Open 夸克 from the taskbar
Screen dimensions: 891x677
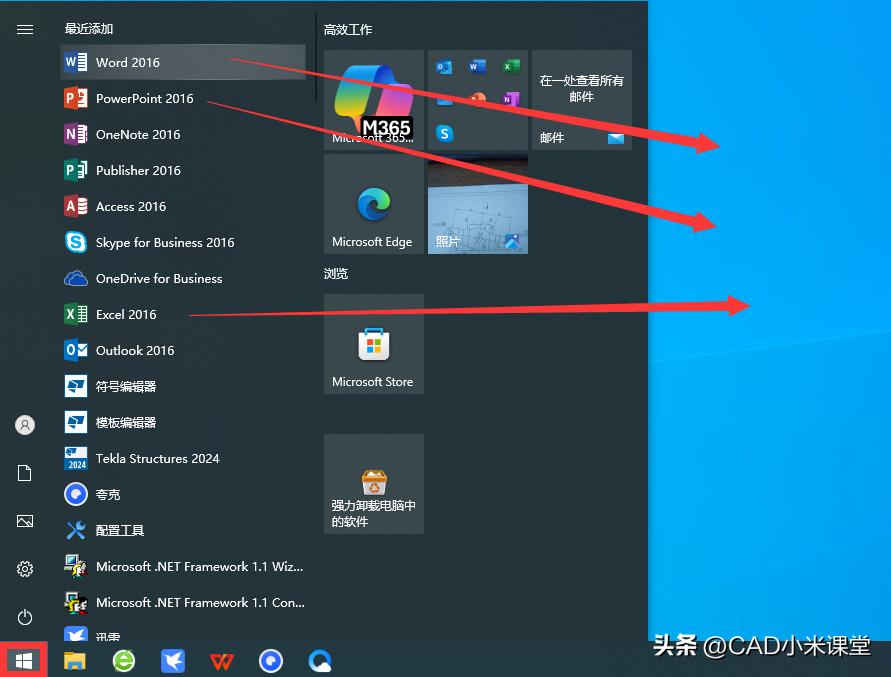[270, 661]
